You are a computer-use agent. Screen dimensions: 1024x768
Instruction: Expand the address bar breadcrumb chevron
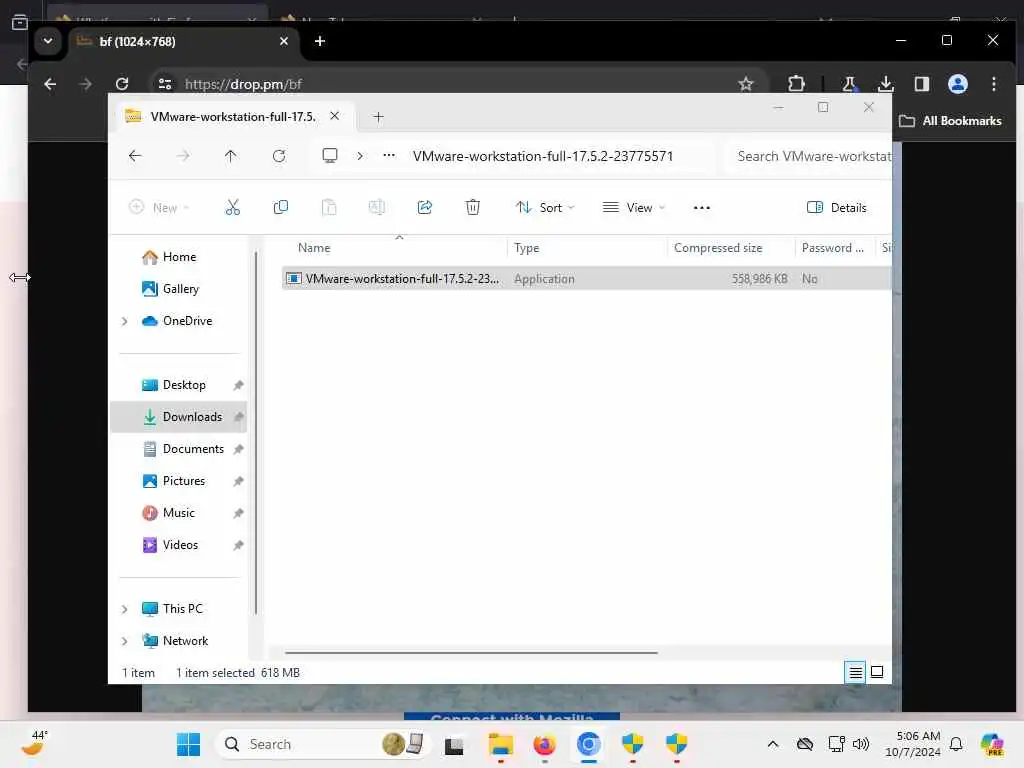coord(360,156)
